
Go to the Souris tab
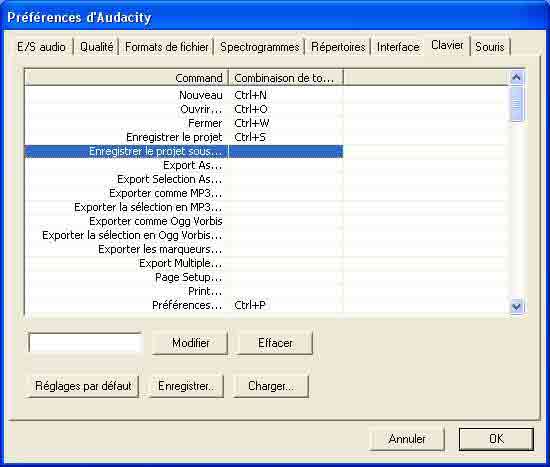(490, 47)
